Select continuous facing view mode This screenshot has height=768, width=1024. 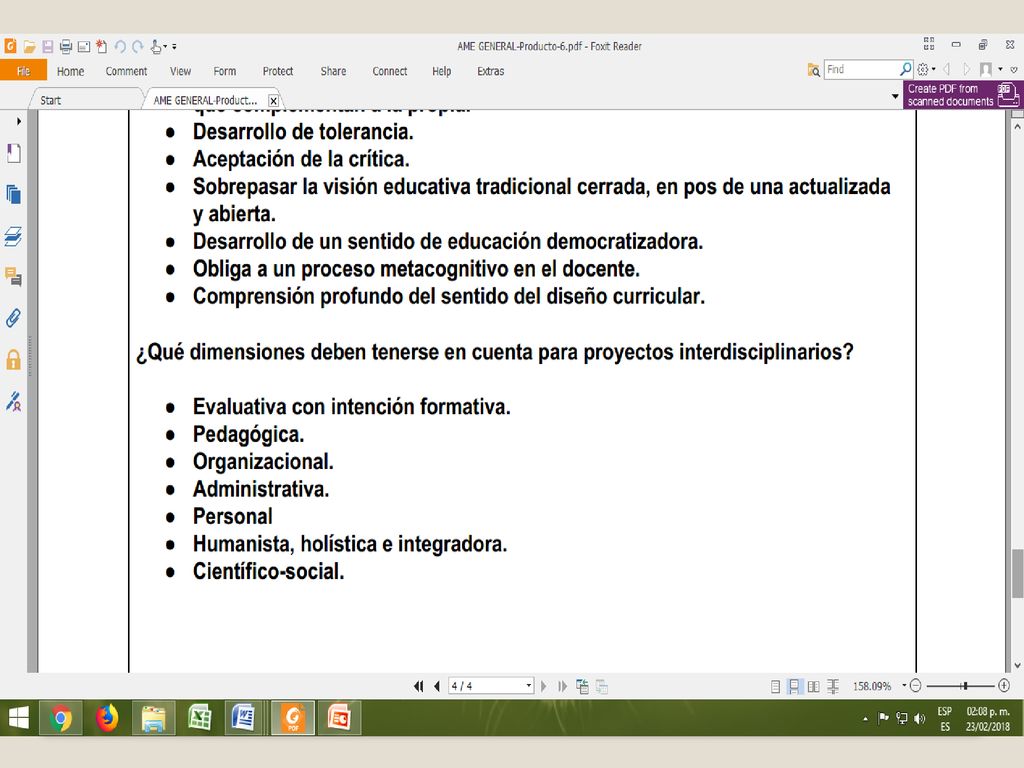coord(833,686)
